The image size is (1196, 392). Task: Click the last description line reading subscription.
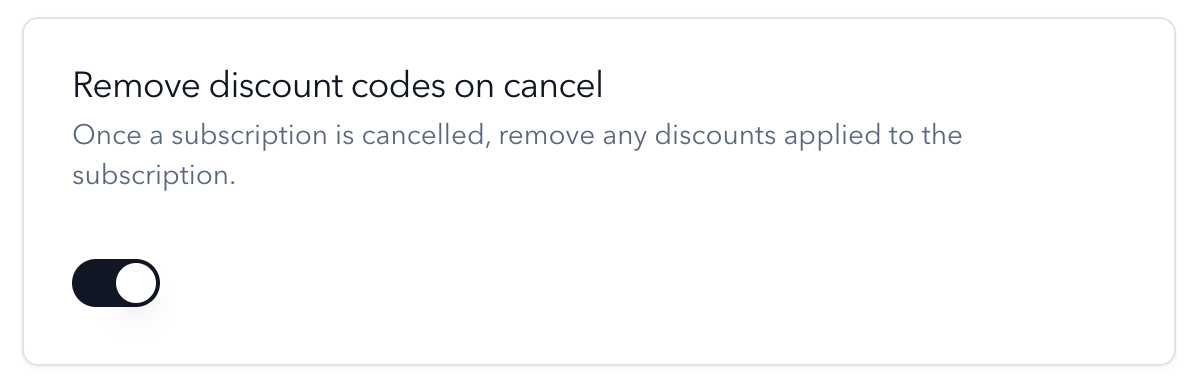(x=154, y=175)
